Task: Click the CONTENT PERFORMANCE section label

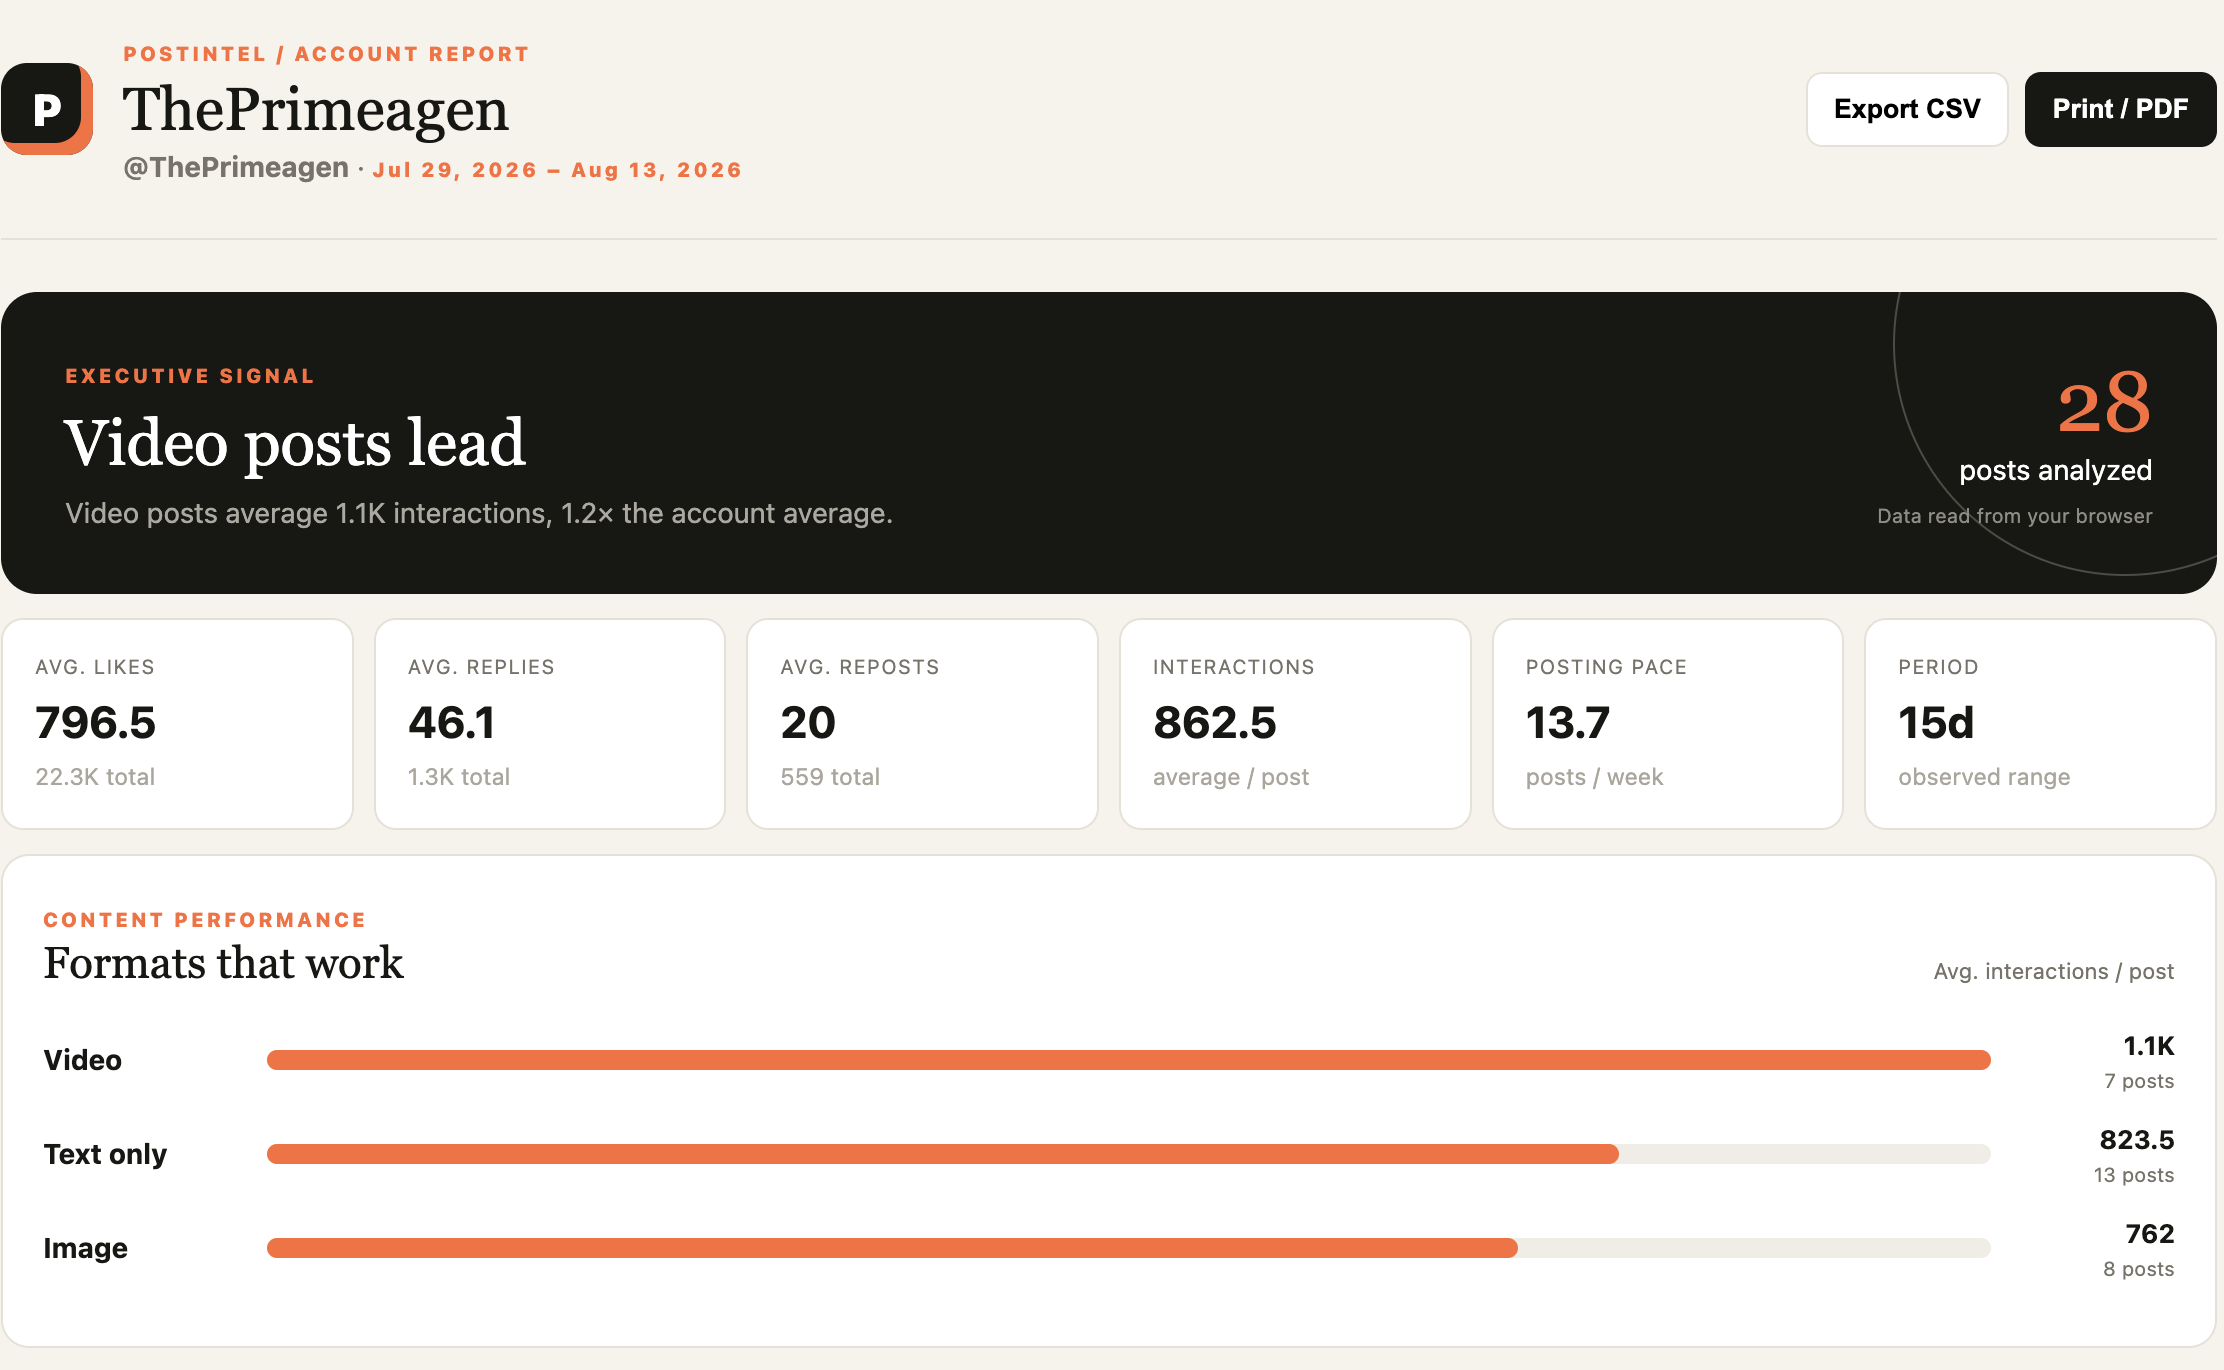Action: coord(205,920)
